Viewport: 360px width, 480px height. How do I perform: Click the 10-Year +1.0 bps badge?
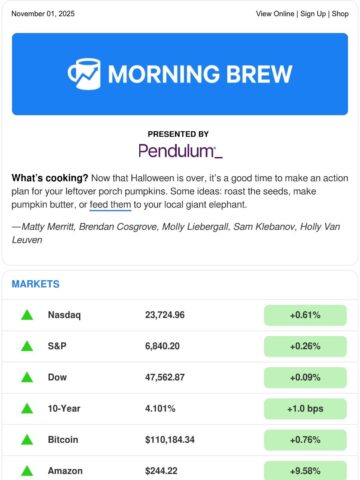pos(305,409)
